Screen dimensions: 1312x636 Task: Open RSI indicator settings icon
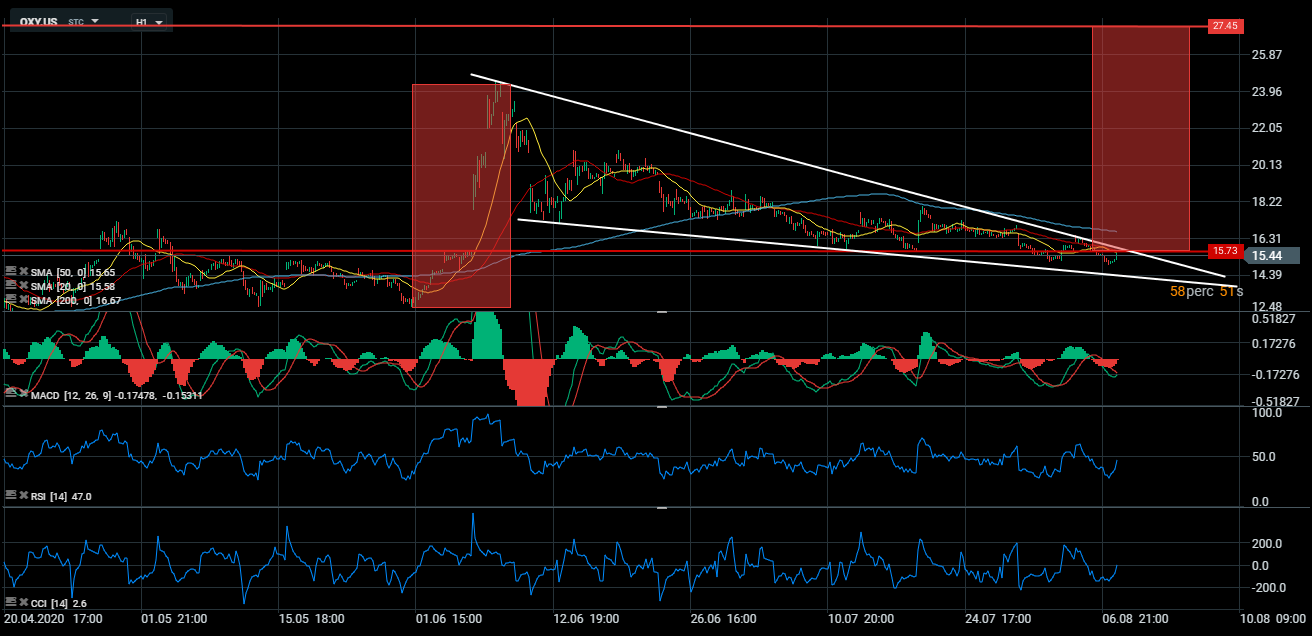[10, 495]
